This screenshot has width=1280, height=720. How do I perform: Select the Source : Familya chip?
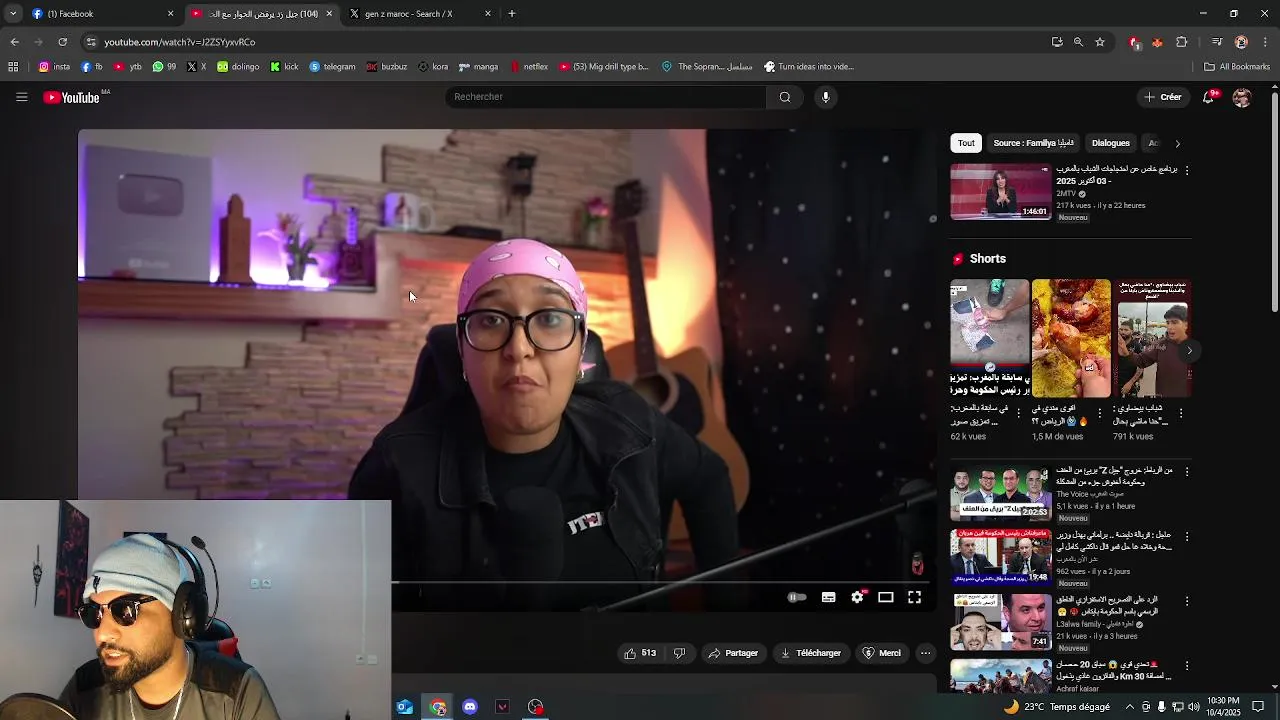point(1034,143)
